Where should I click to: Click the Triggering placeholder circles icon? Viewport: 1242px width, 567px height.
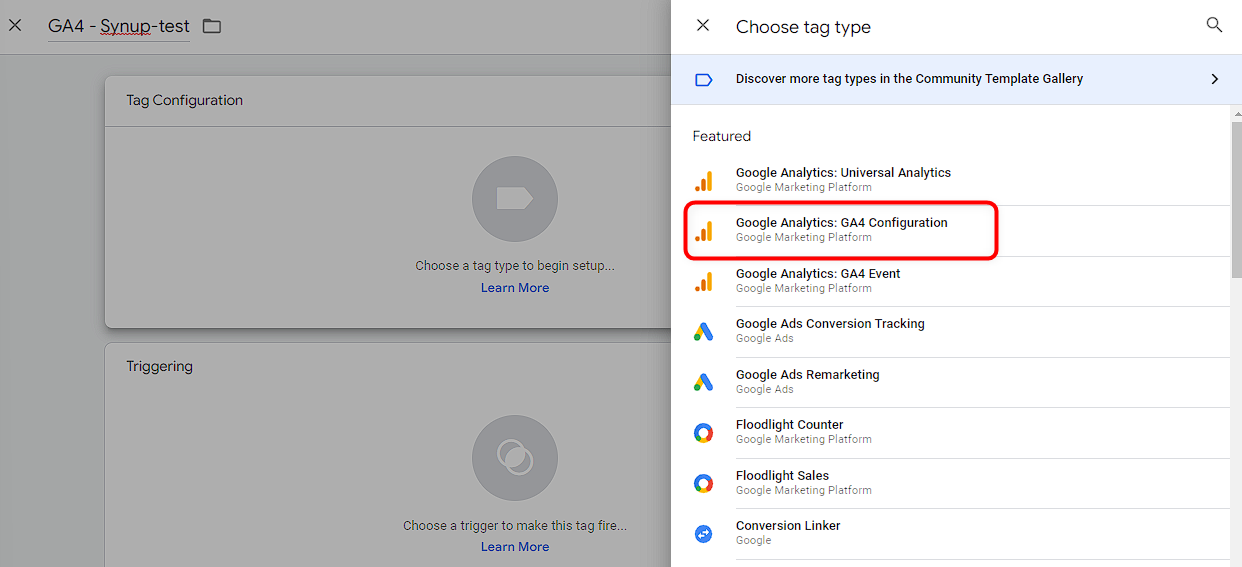[x=515, y=458]
